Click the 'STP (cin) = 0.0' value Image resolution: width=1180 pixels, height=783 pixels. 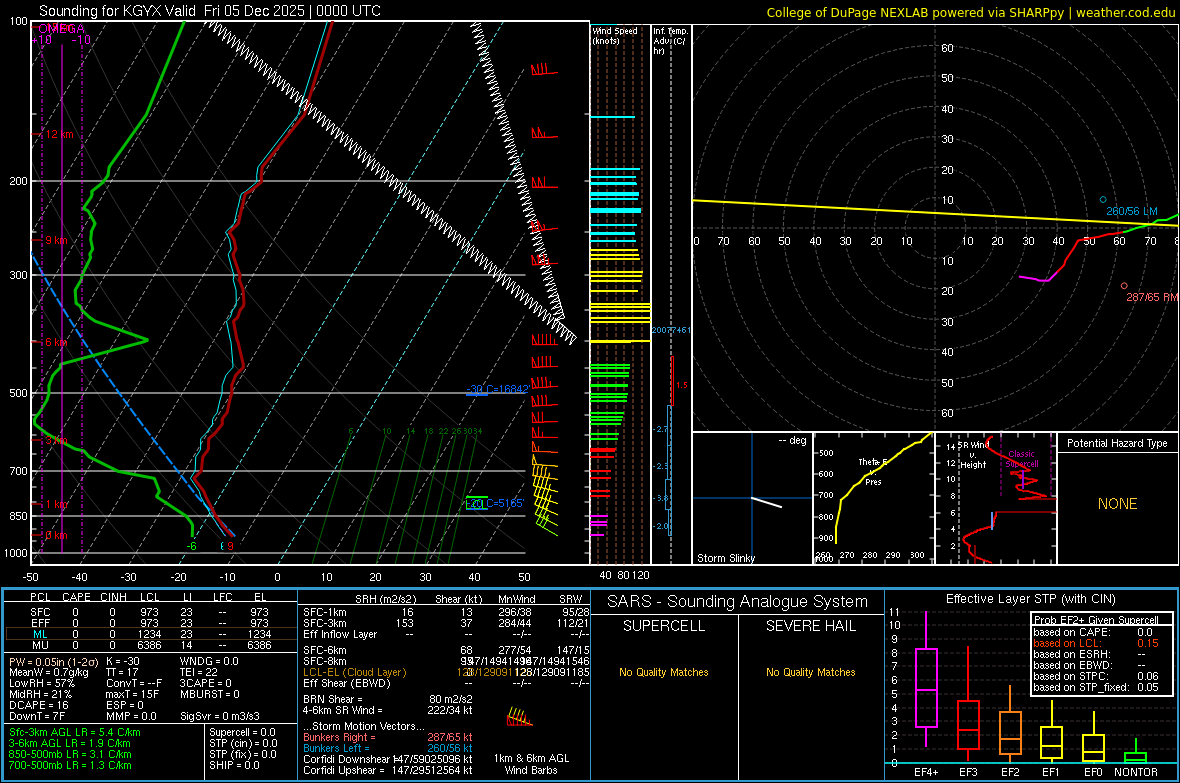[x=243, y=743]
